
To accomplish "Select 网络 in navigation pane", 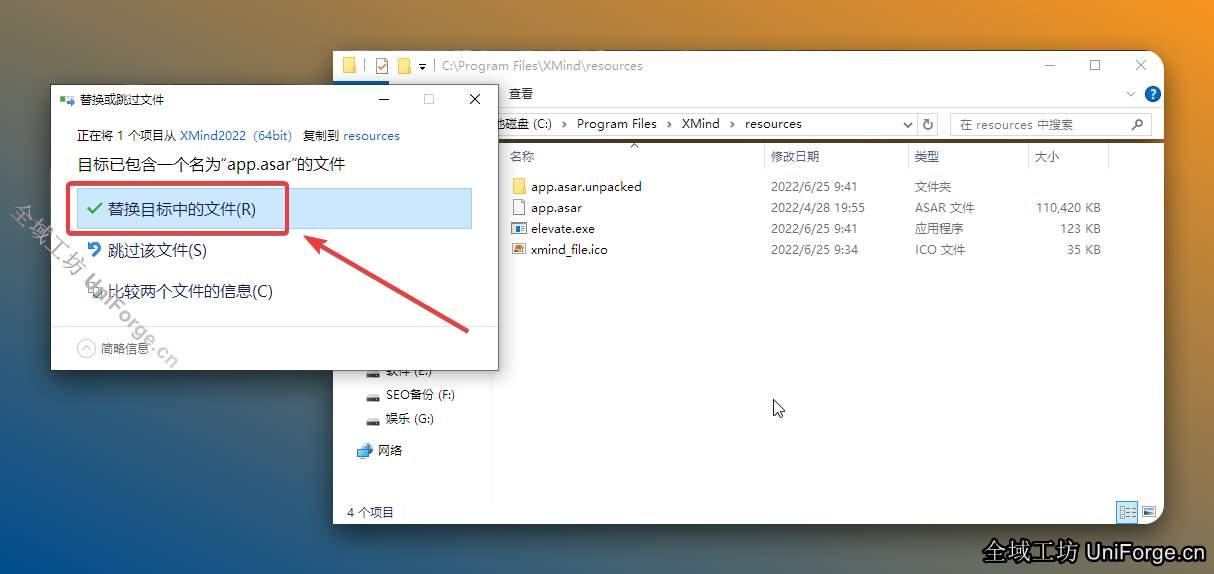I will coord(390,451).
